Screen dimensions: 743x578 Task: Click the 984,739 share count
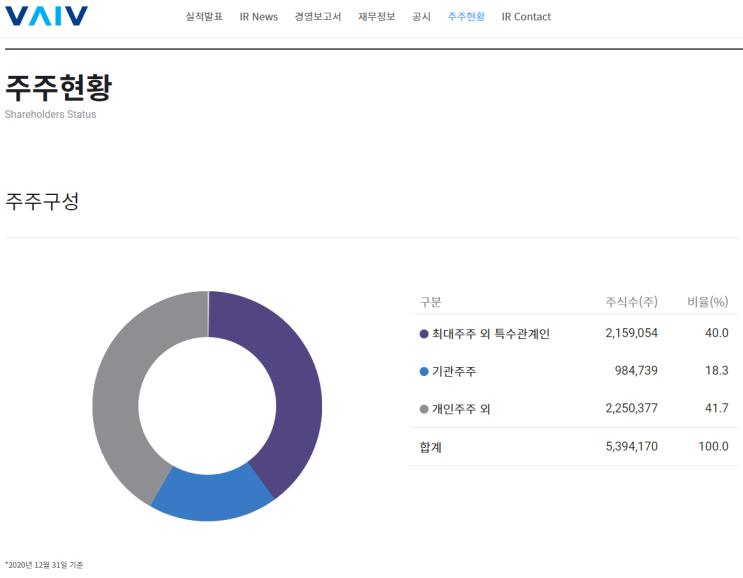pos(636,370)
